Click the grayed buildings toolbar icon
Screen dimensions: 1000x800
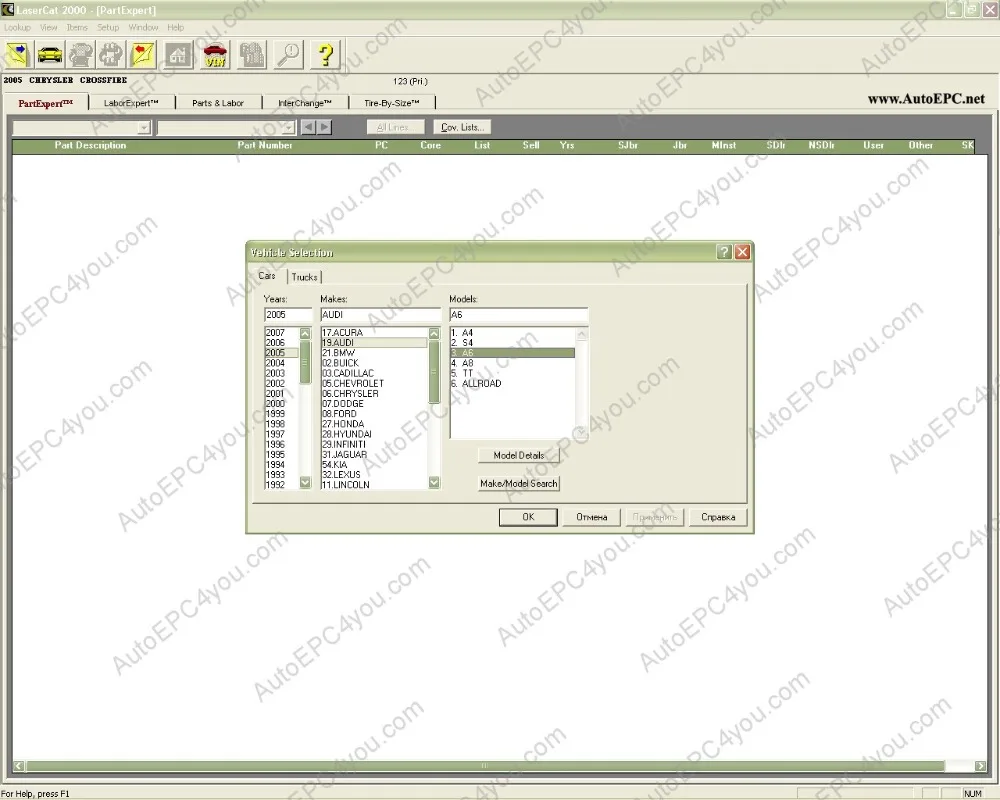(x=252, y=54)
